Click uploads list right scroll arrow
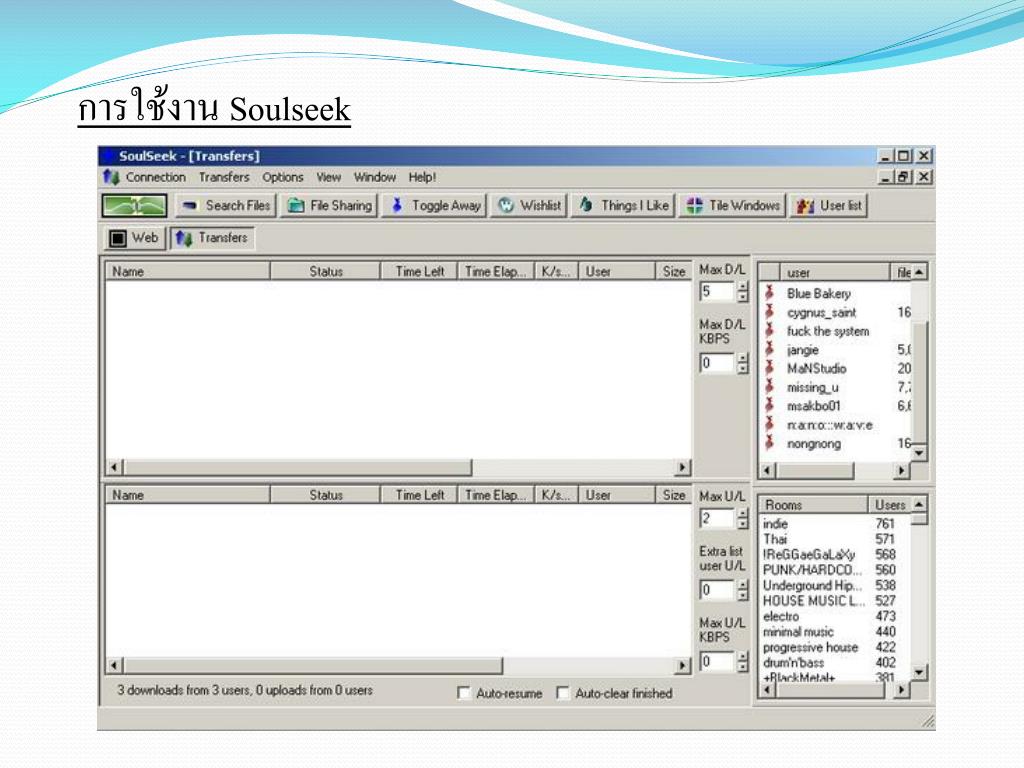Viewport: 1024px width, 768px height. 682,665
